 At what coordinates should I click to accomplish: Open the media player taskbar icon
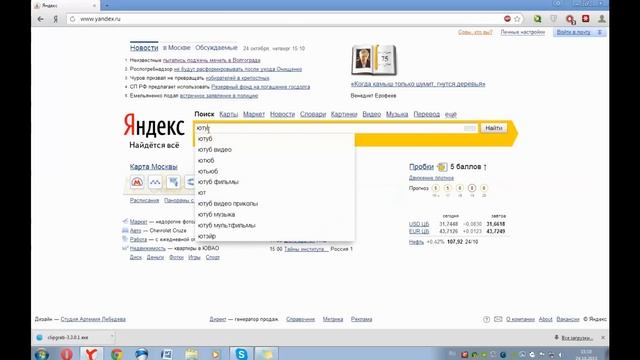coord(216,354)
